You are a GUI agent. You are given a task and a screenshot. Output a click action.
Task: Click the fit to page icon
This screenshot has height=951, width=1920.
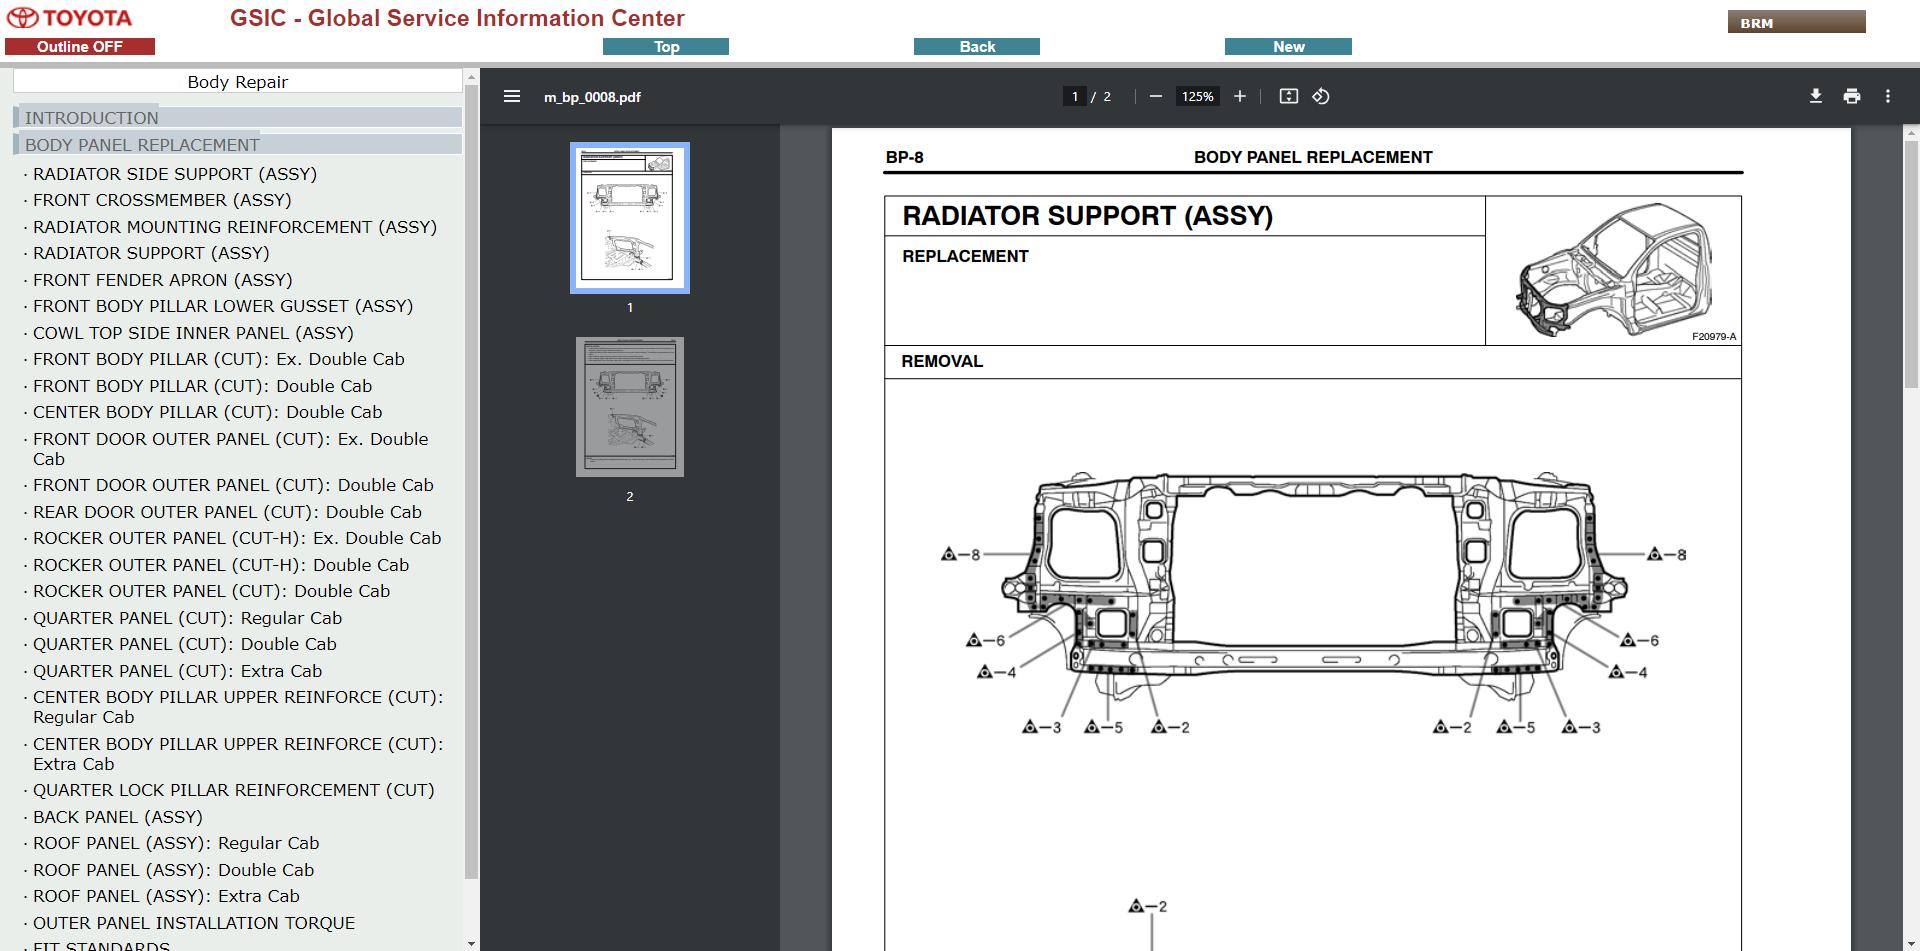(x=1289, y=97)
